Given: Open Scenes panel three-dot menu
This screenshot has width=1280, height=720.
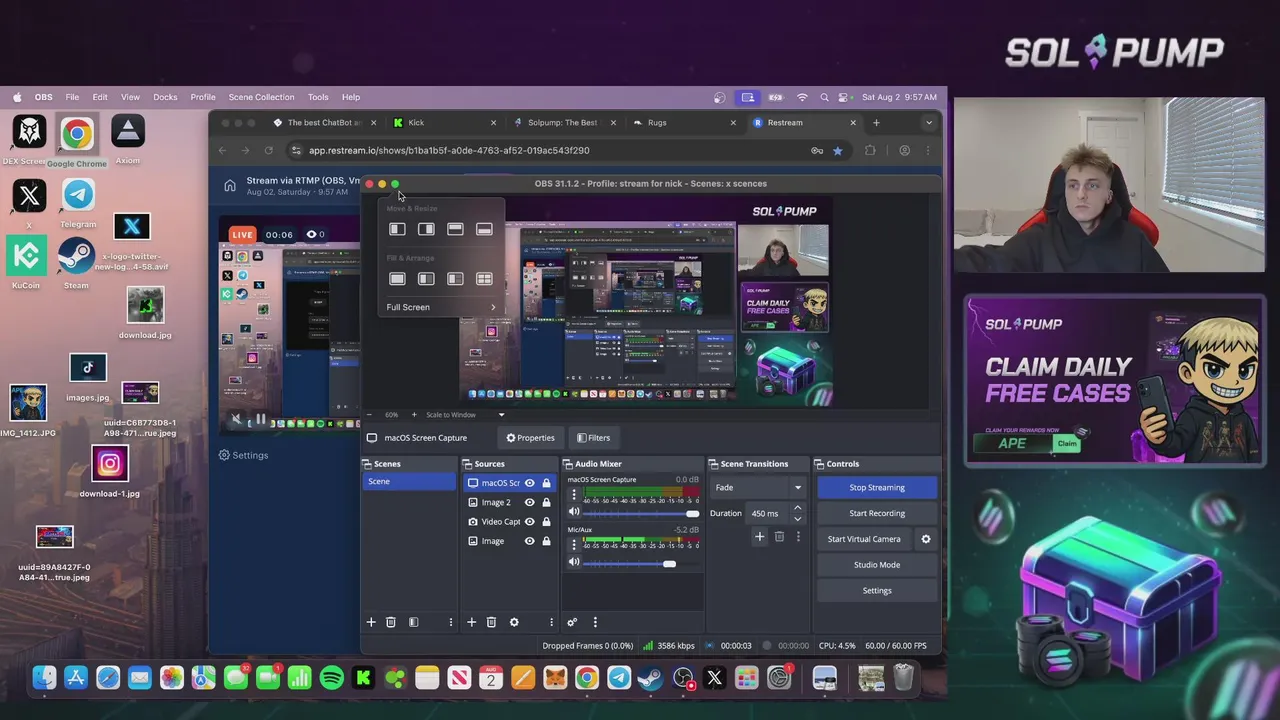Looking at the screenshot, I should tap(450, 622).
